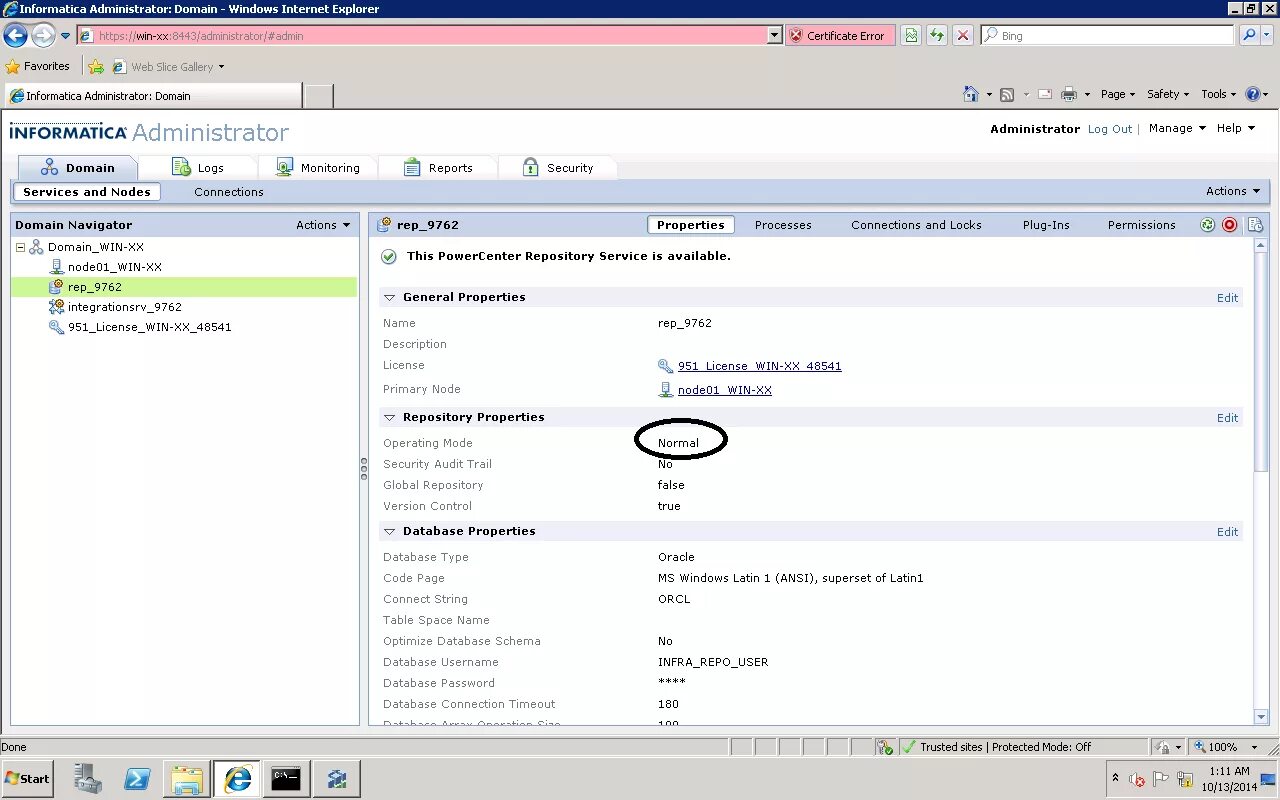
Task: Click the IE blue Help question icon
Action: [x=1253, y=94]
